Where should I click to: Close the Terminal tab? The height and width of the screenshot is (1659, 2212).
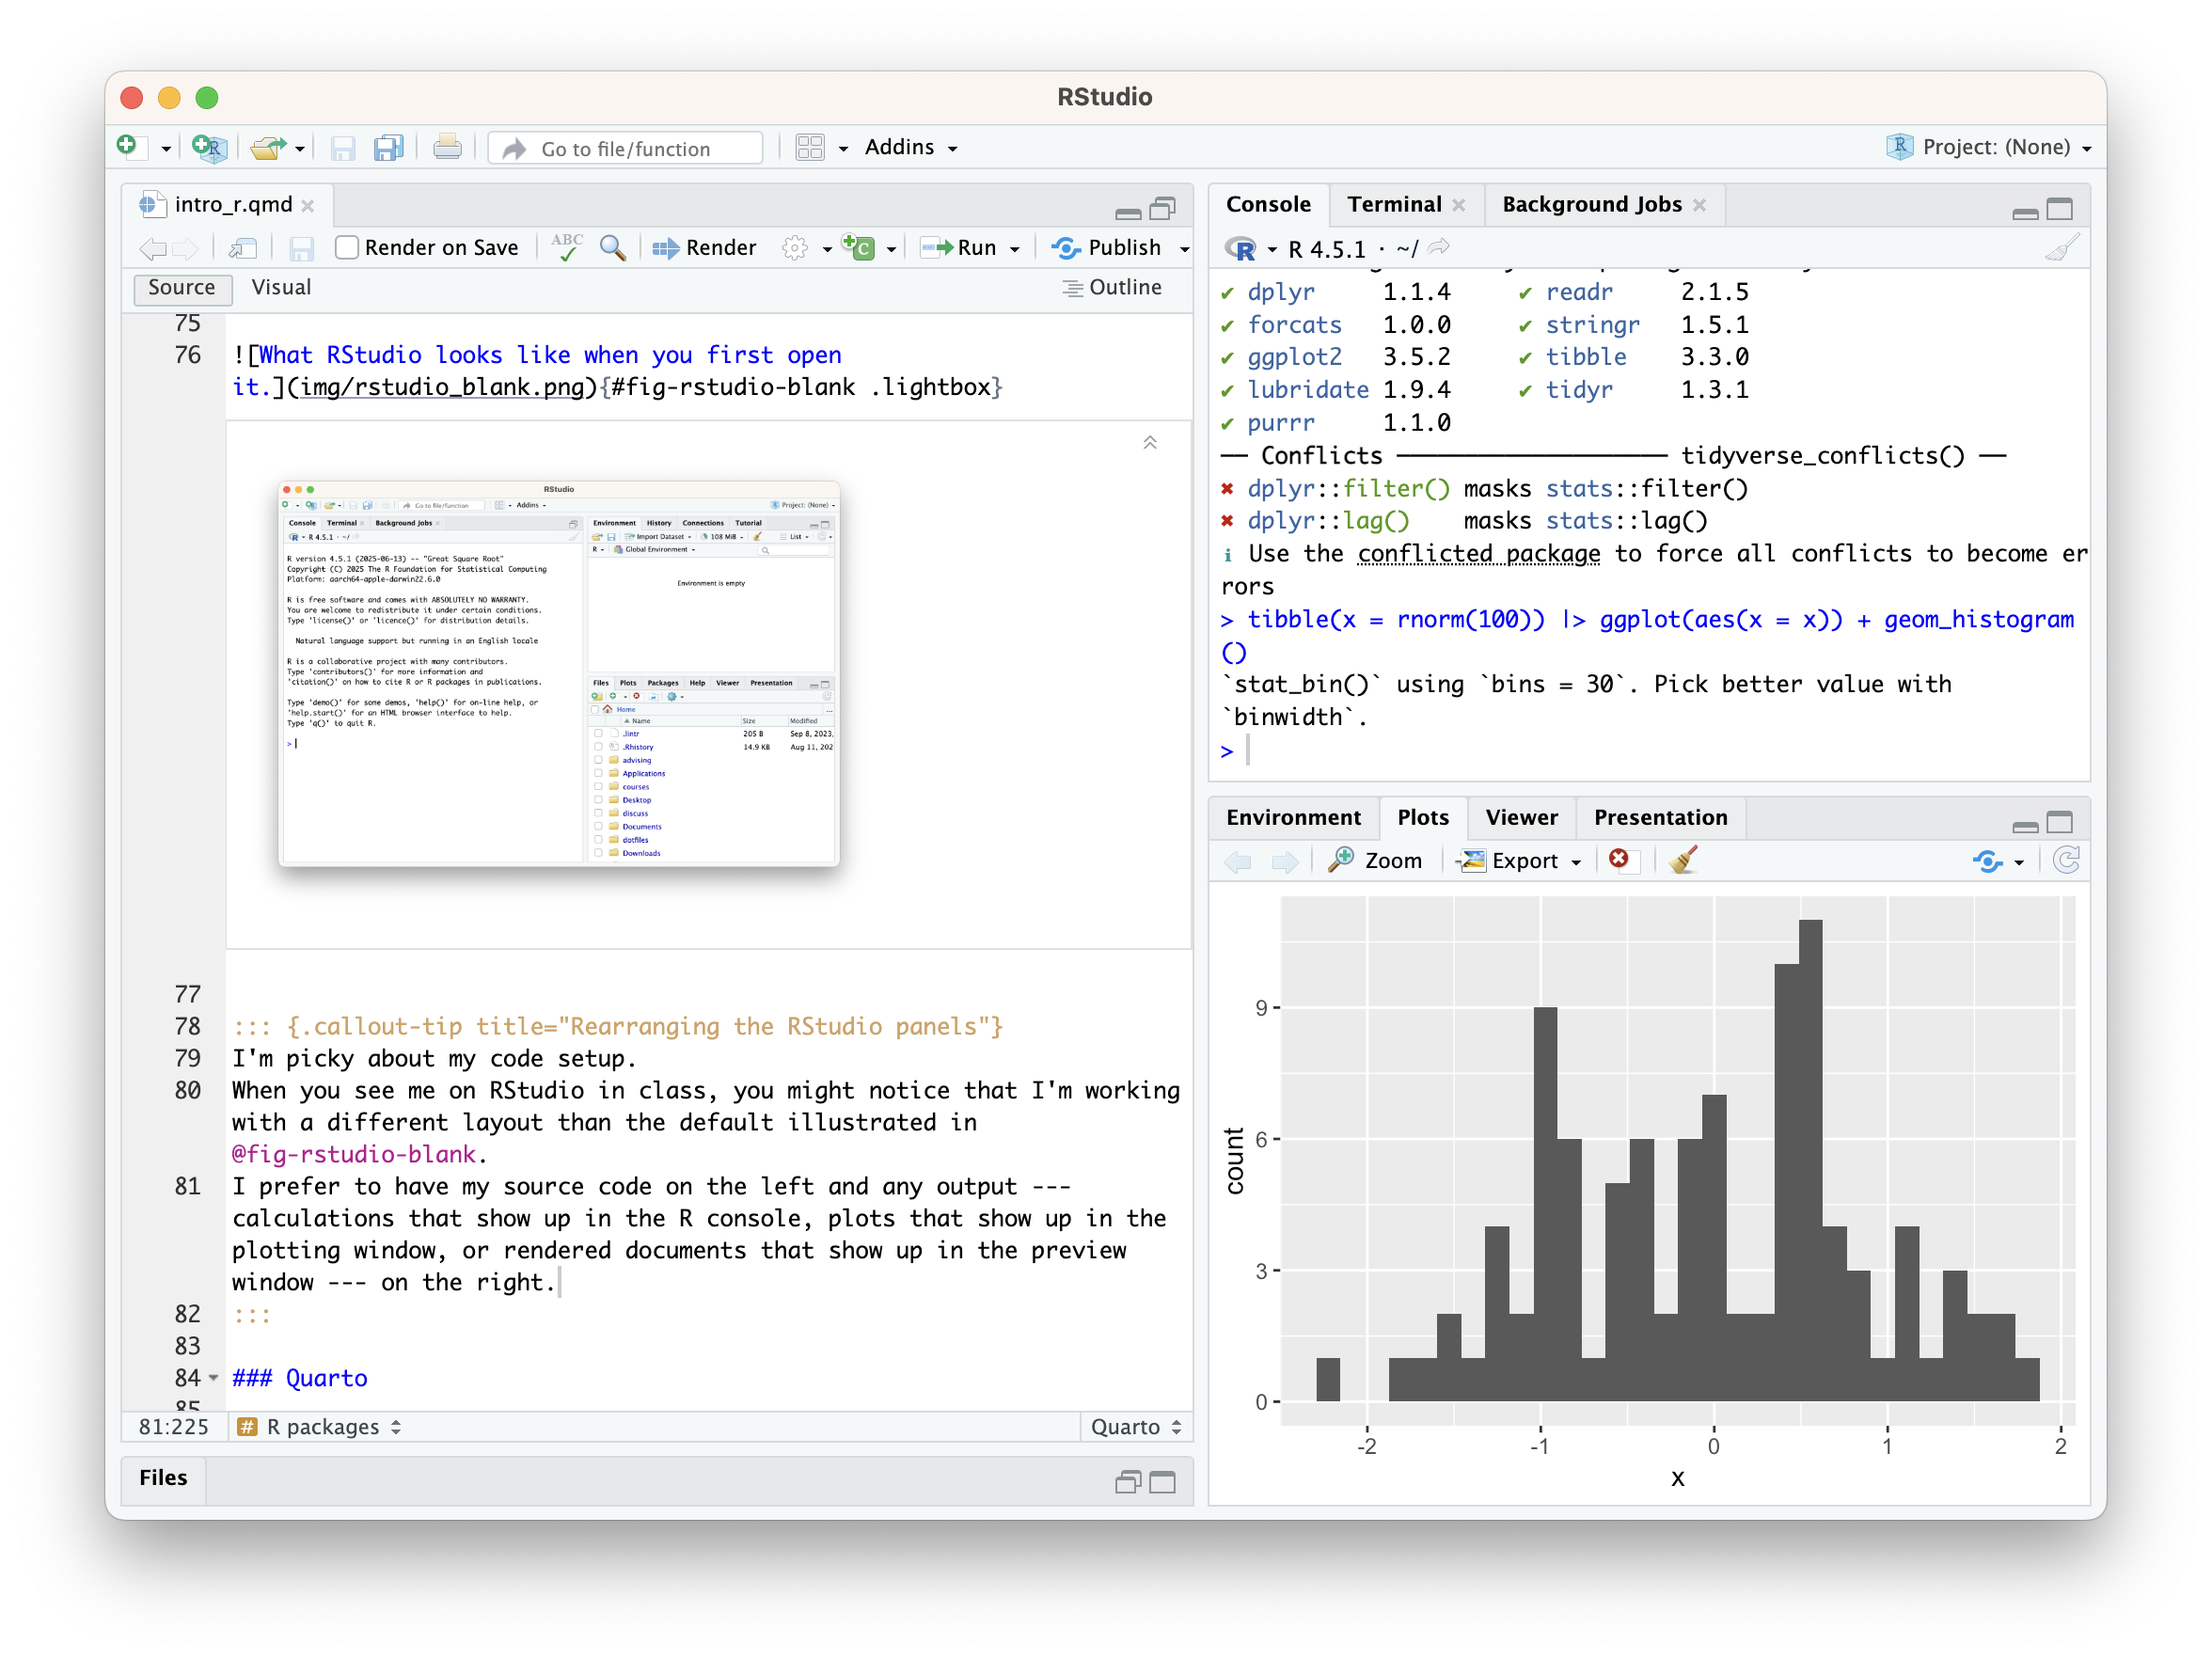tap(1459, 205)
